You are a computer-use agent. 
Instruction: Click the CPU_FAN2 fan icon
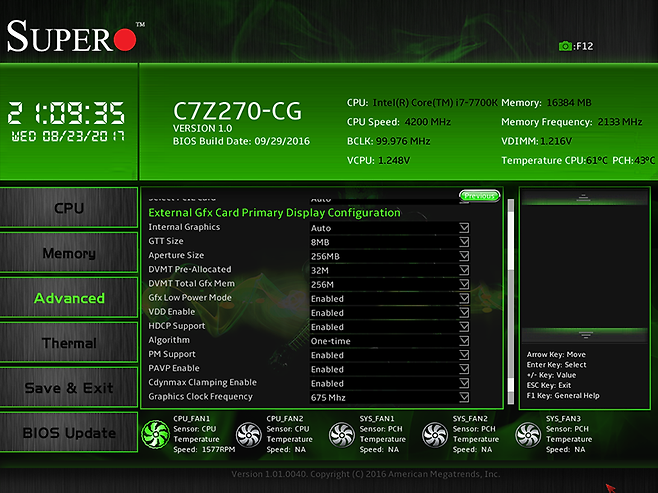click(248, 435)
